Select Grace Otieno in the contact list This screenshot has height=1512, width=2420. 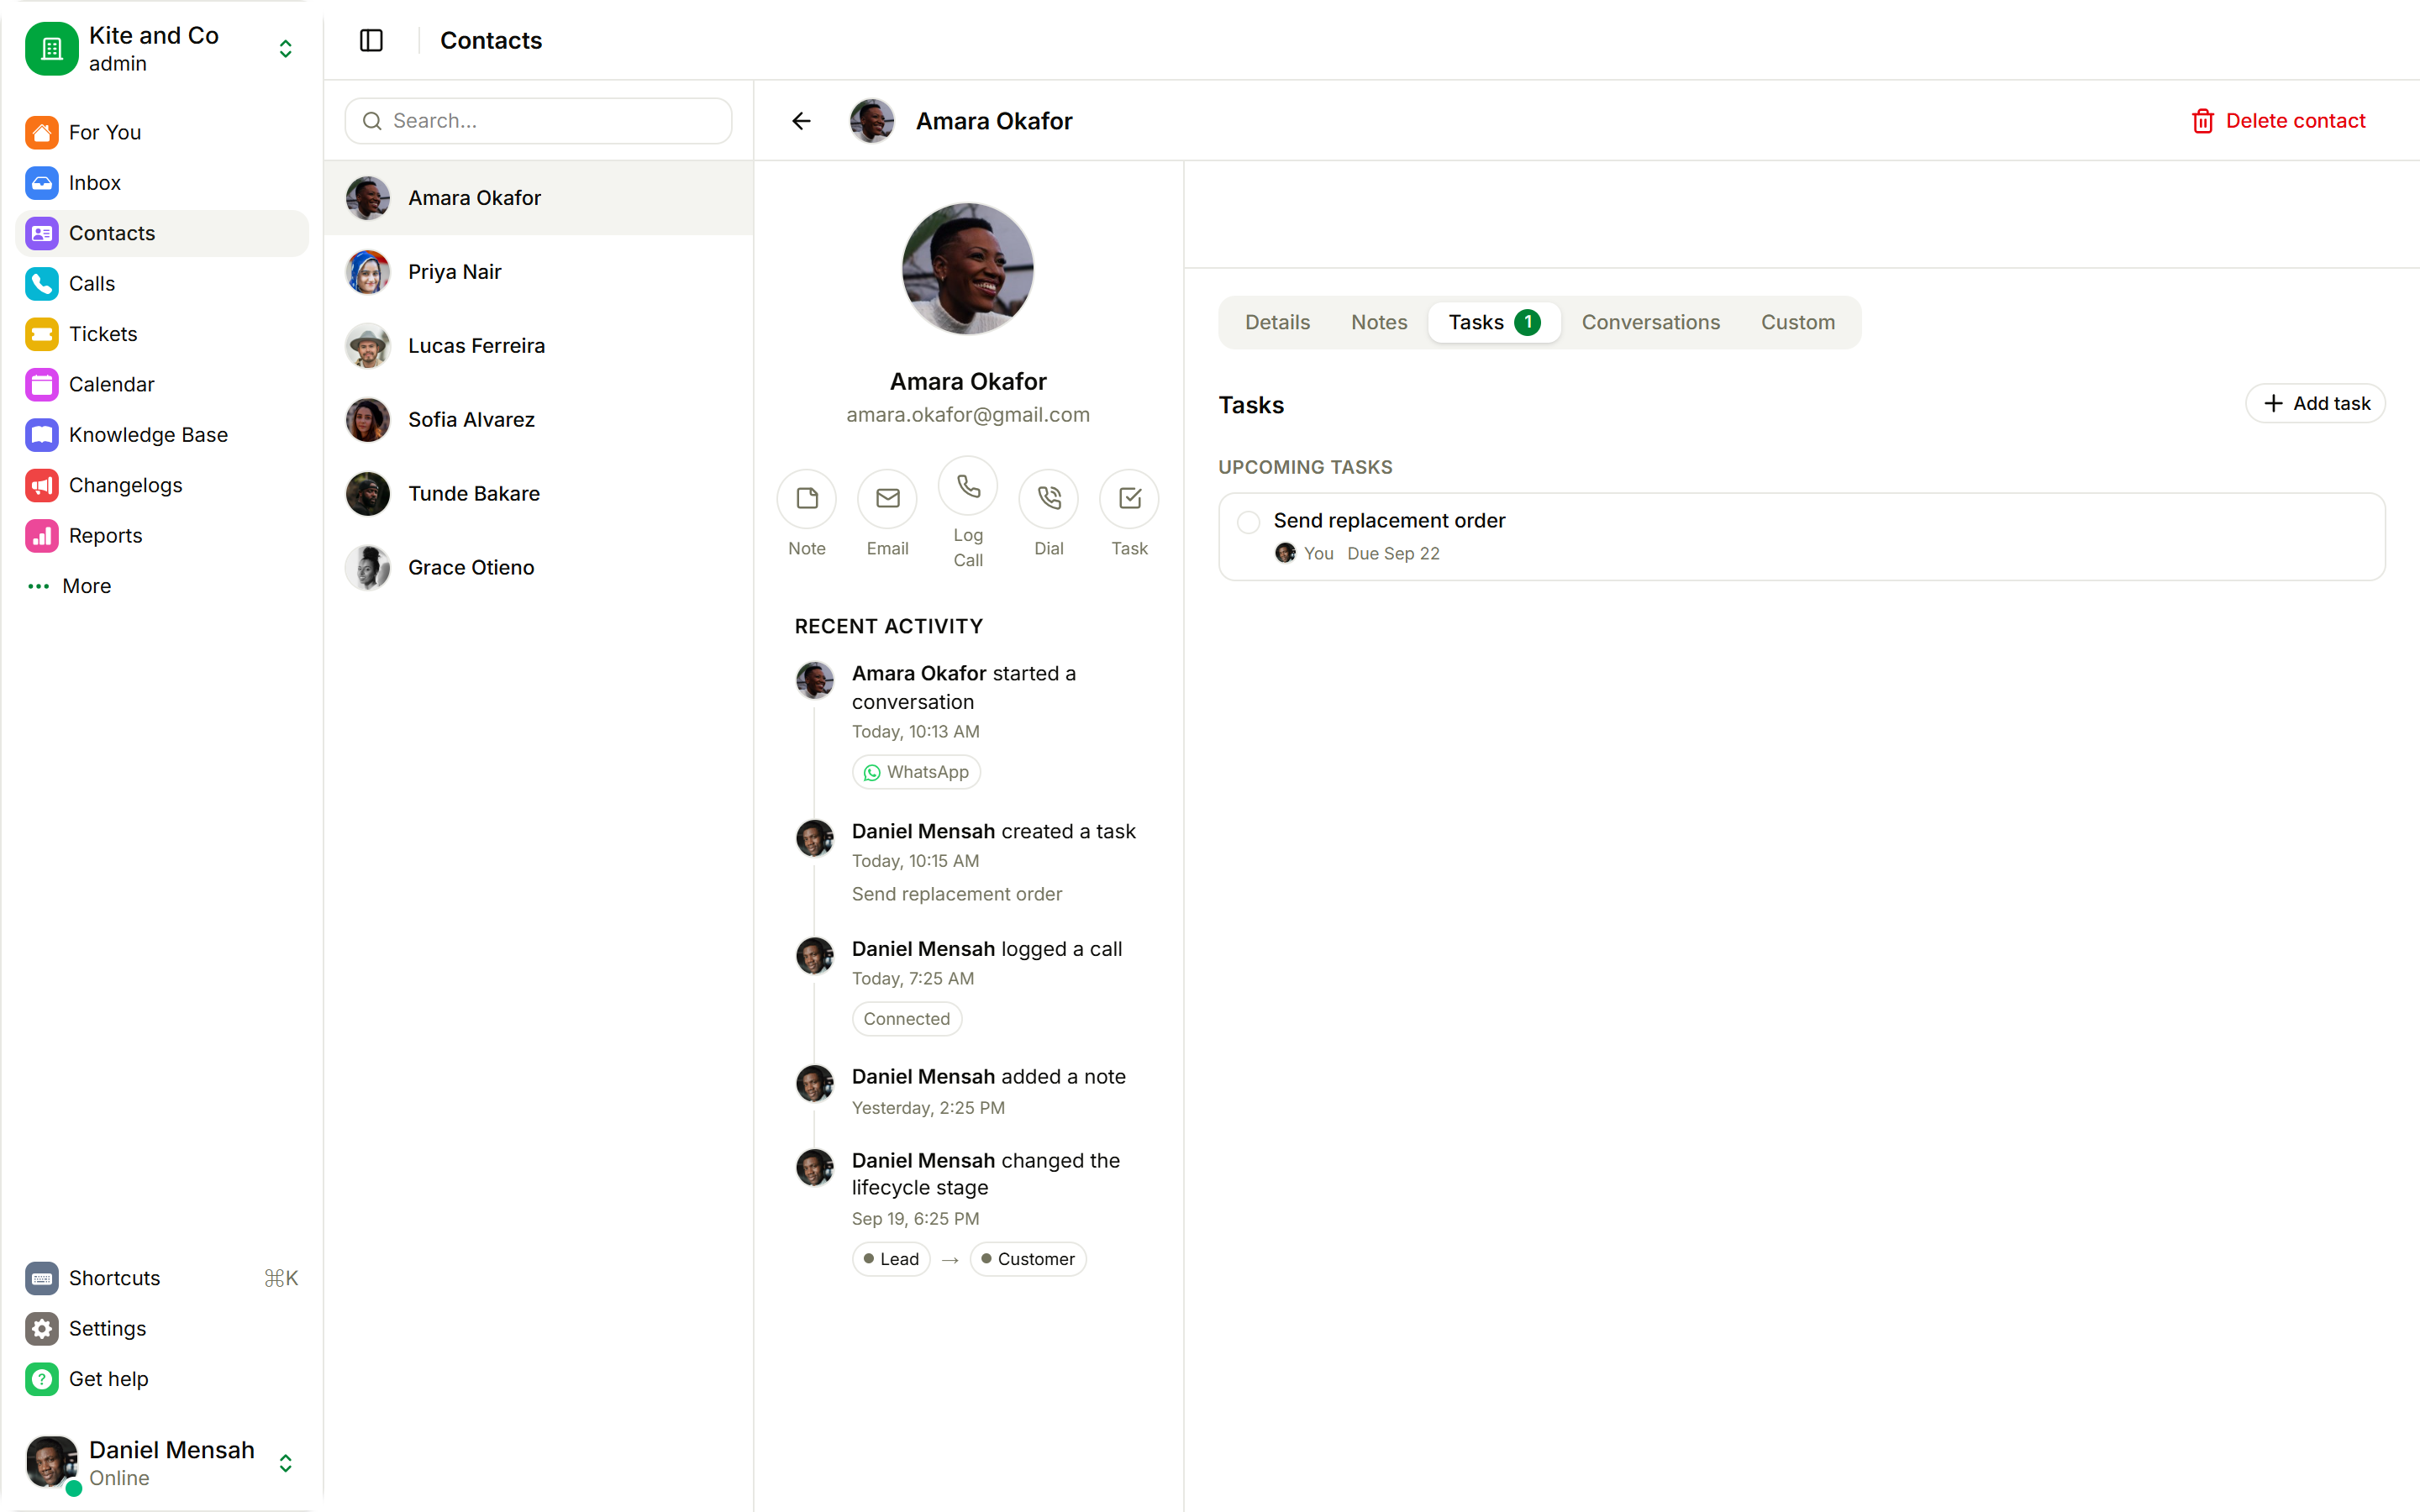click(538, 568)
